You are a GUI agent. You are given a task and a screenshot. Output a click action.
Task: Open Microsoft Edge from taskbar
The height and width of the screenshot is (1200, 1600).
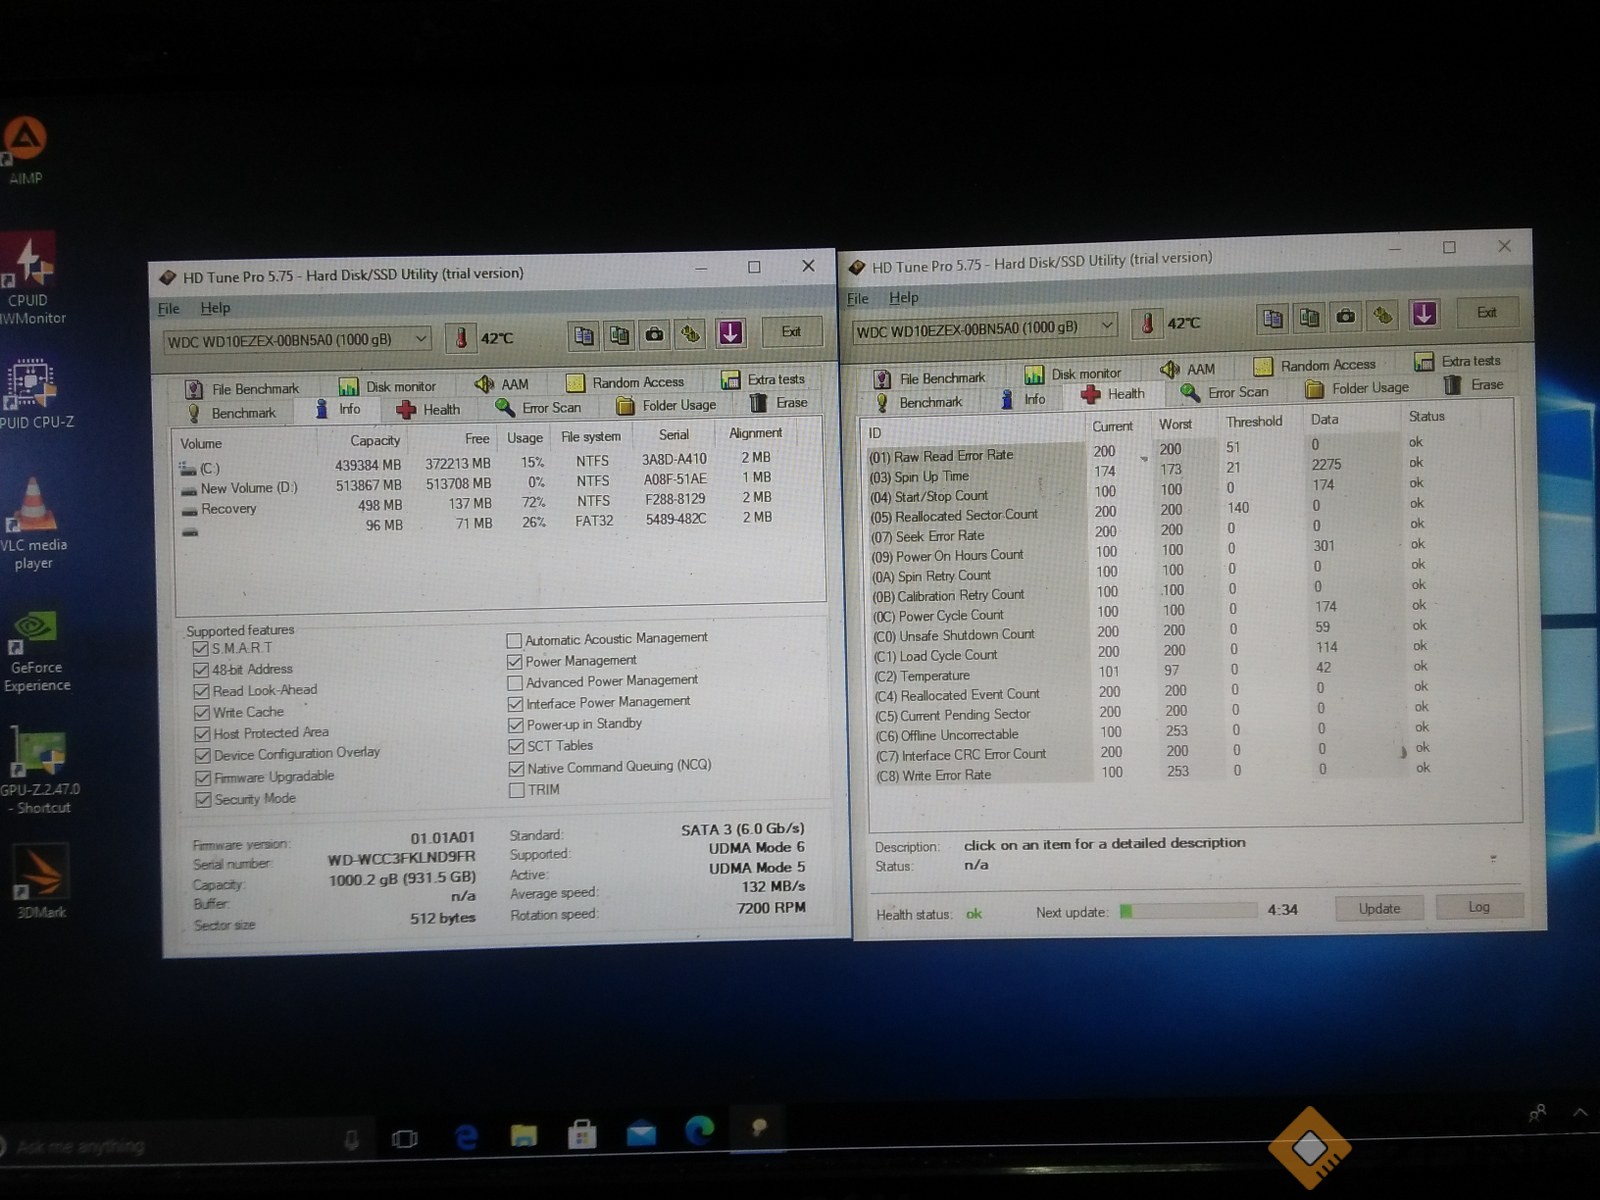[x=700, y=1130]
